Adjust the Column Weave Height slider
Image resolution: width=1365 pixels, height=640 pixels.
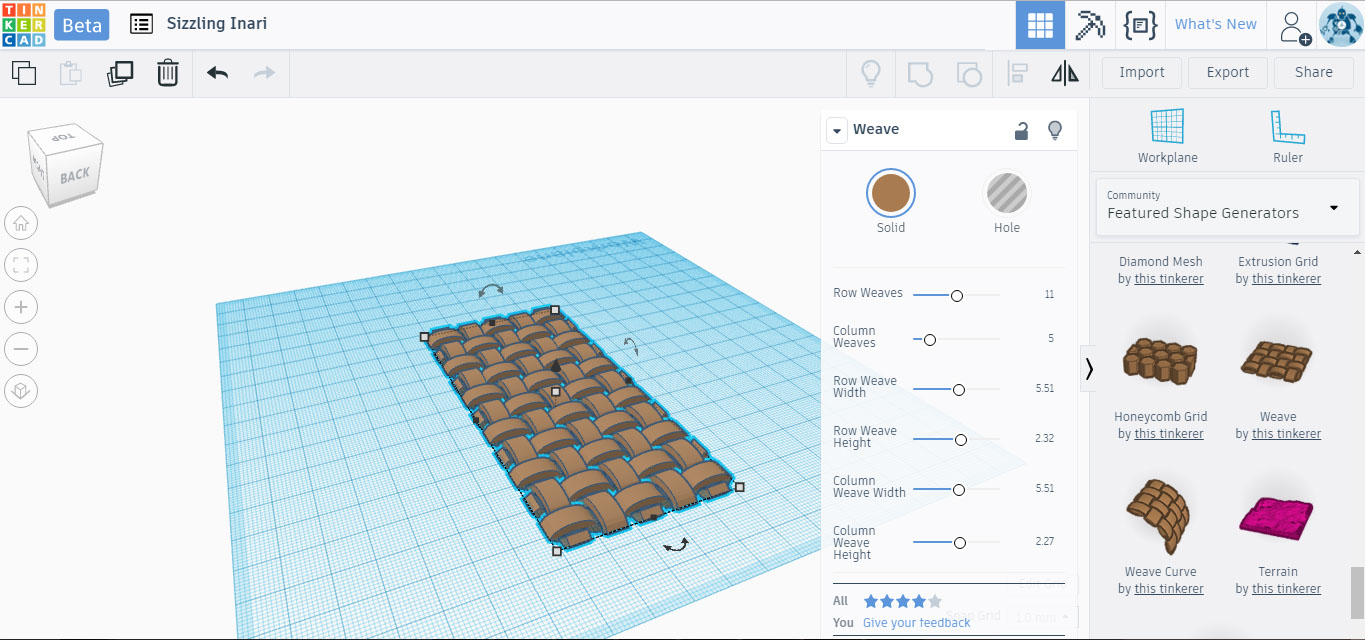point(959,543)
